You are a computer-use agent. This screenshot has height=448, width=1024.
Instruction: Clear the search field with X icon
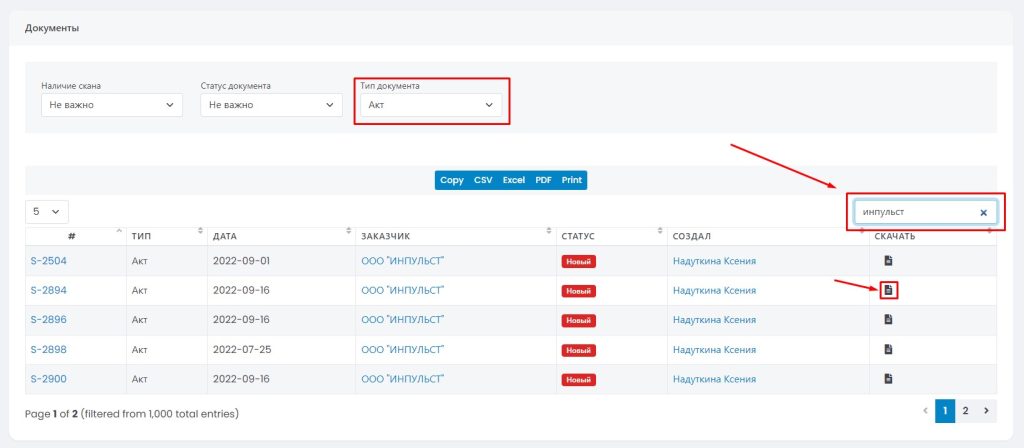tap(983, 213)
